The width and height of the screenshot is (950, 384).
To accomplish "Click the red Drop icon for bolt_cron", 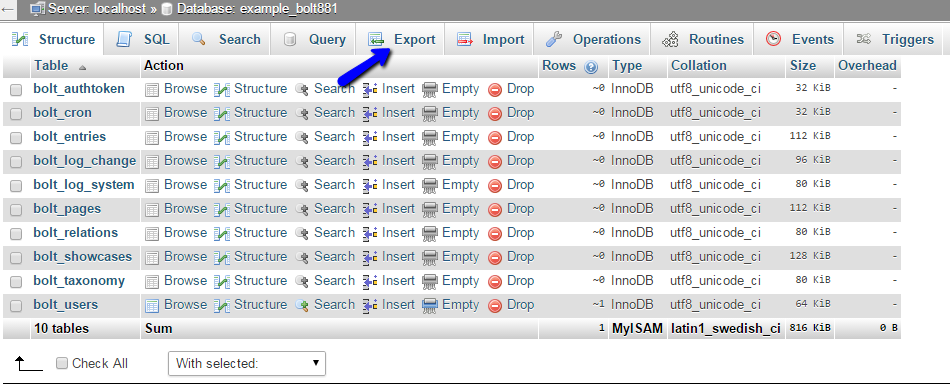I will tap(495, 113).
